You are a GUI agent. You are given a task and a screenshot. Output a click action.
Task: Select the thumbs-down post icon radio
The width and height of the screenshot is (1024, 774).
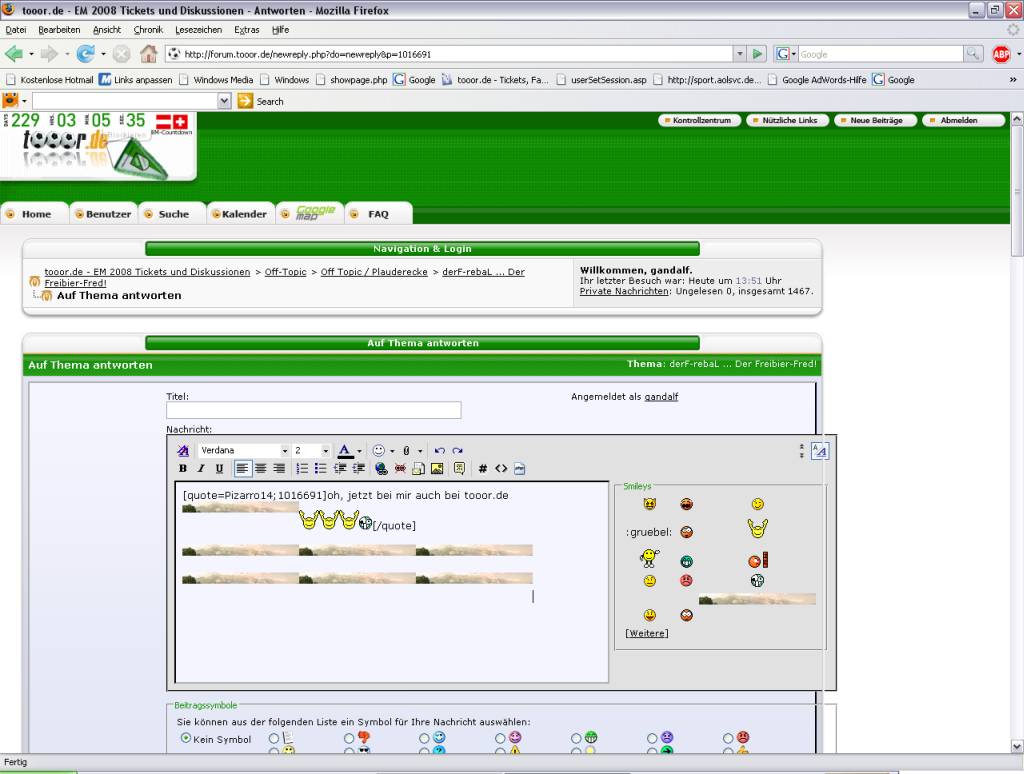click(729, 751)
